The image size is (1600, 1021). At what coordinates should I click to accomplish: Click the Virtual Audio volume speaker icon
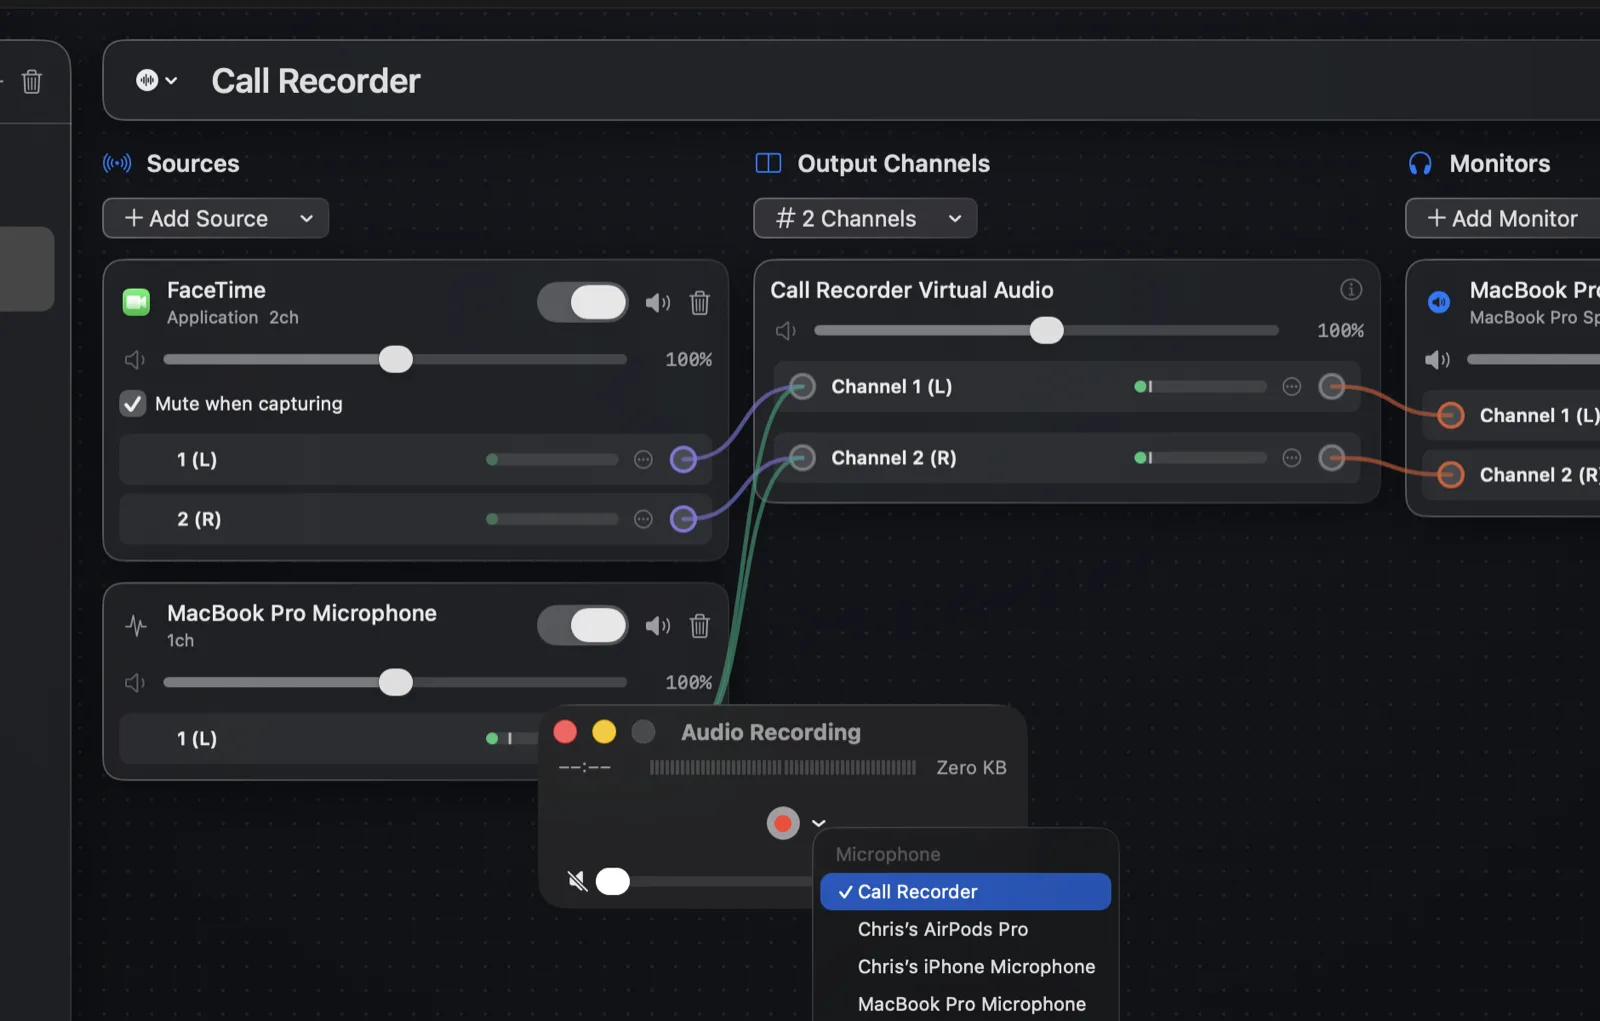pos(786,331)
